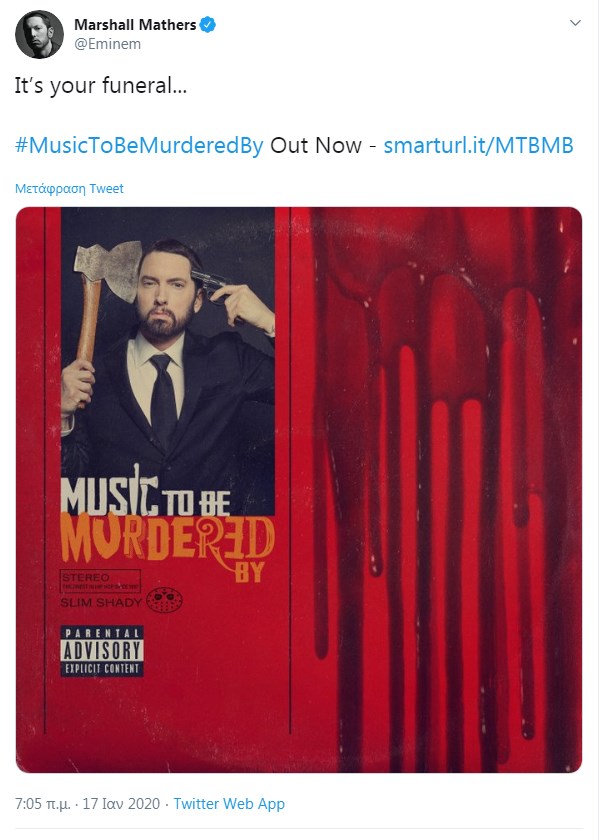This screenshot has width=600, height=840.
Task: Click the blue verified badge icon
Action: tap(208, 25)
